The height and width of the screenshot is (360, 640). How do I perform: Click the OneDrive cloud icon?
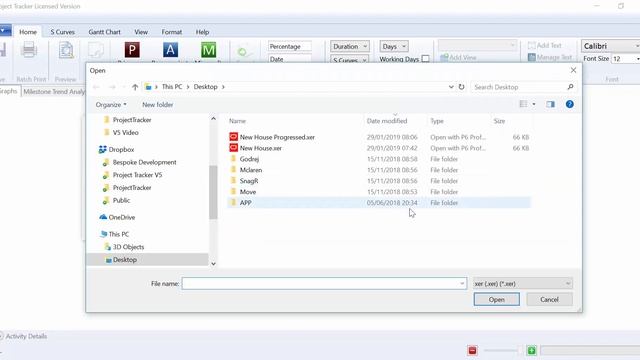tap(103, 217)
